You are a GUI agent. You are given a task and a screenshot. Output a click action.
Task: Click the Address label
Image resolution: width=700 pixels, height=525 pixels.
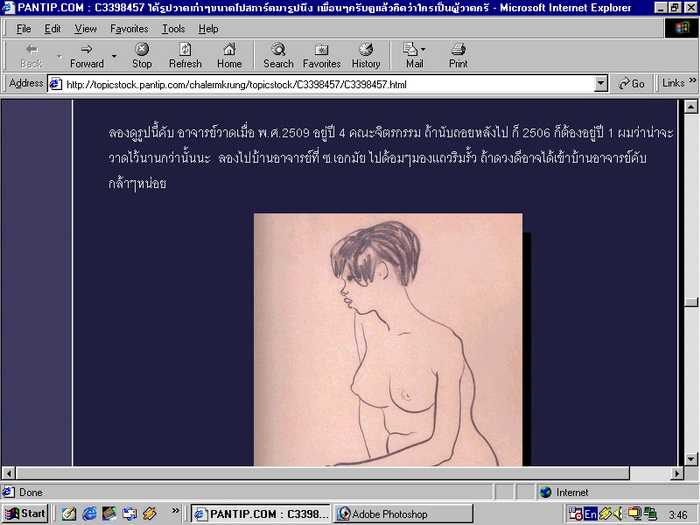coord(26,83)
